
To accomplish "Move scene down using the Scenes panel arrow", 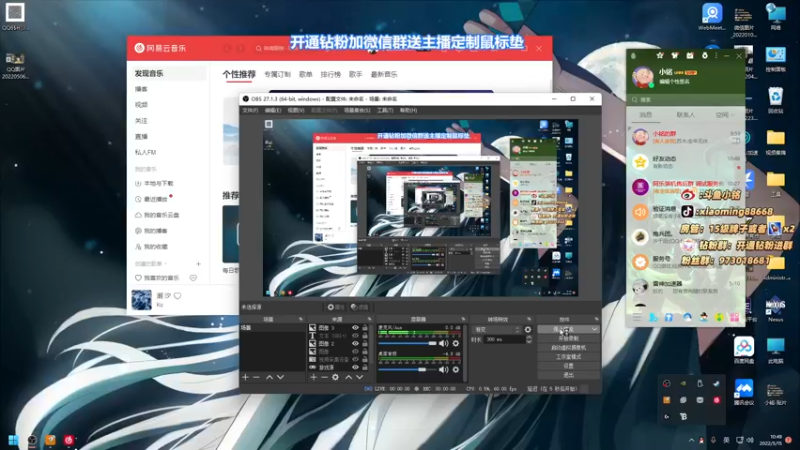I will click(280, 377).
